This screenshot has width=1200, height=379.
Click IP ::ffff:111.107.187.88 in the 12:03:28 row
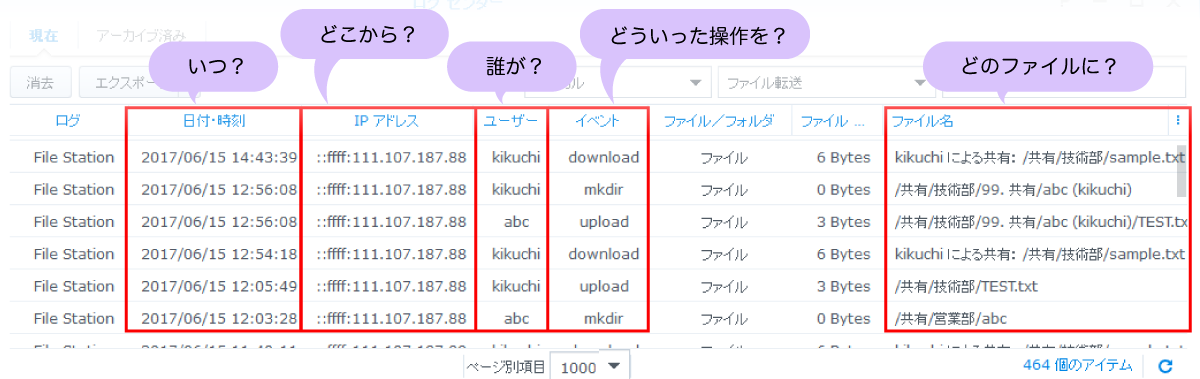pos(391,318)
